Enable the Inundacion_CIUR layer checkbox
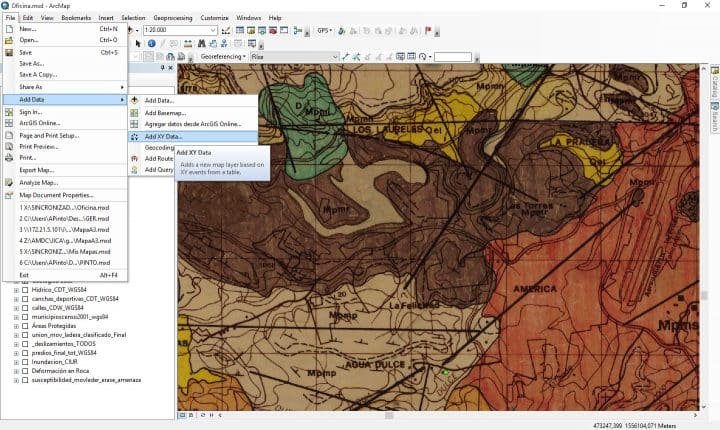720x430 pixels. (x=25, y=362)
